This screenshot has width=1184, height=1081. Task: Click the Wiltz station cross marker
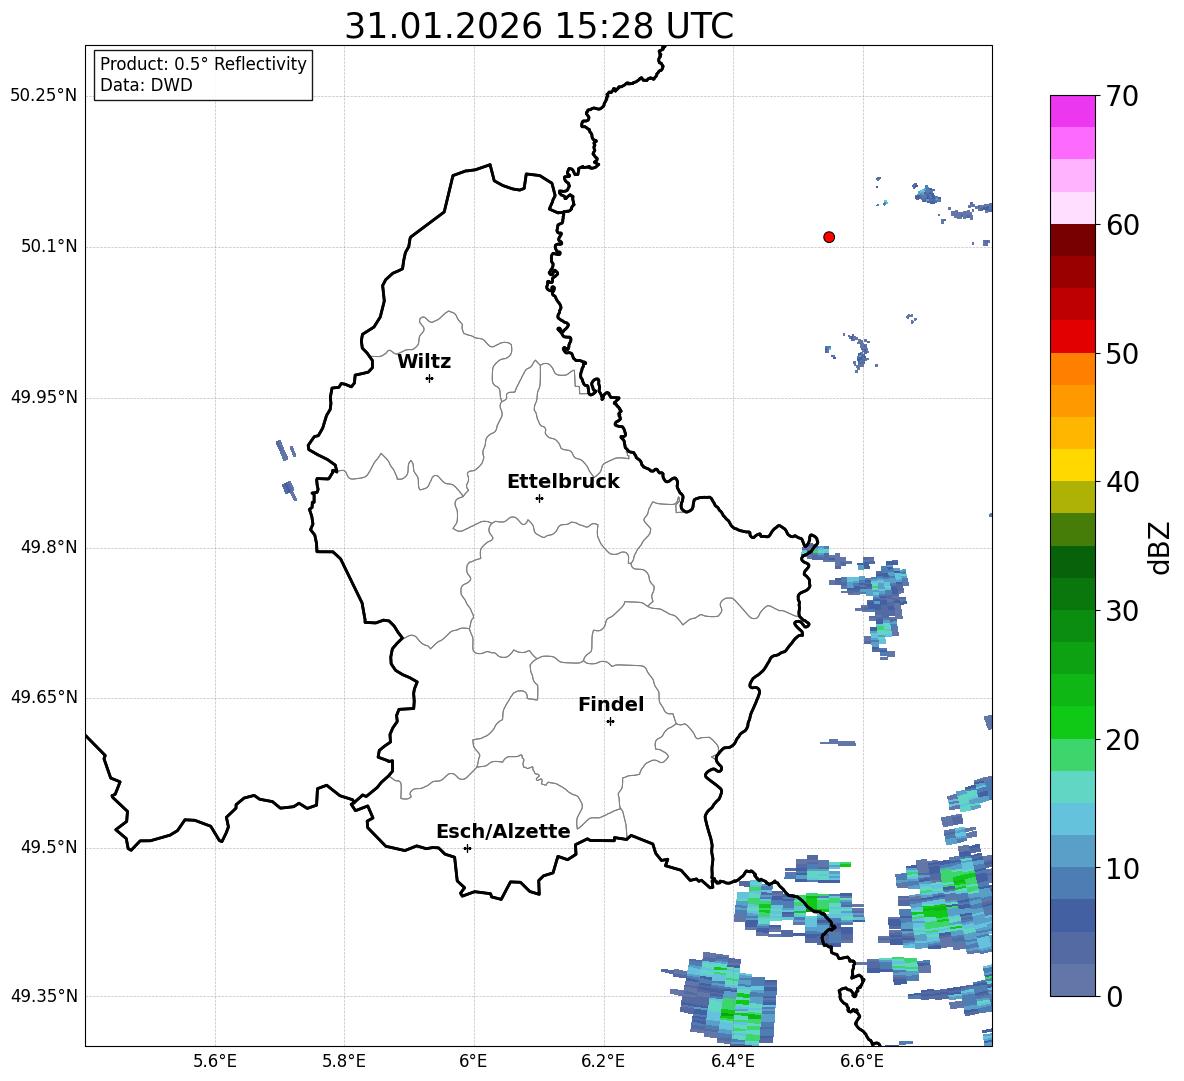[430, 378]
